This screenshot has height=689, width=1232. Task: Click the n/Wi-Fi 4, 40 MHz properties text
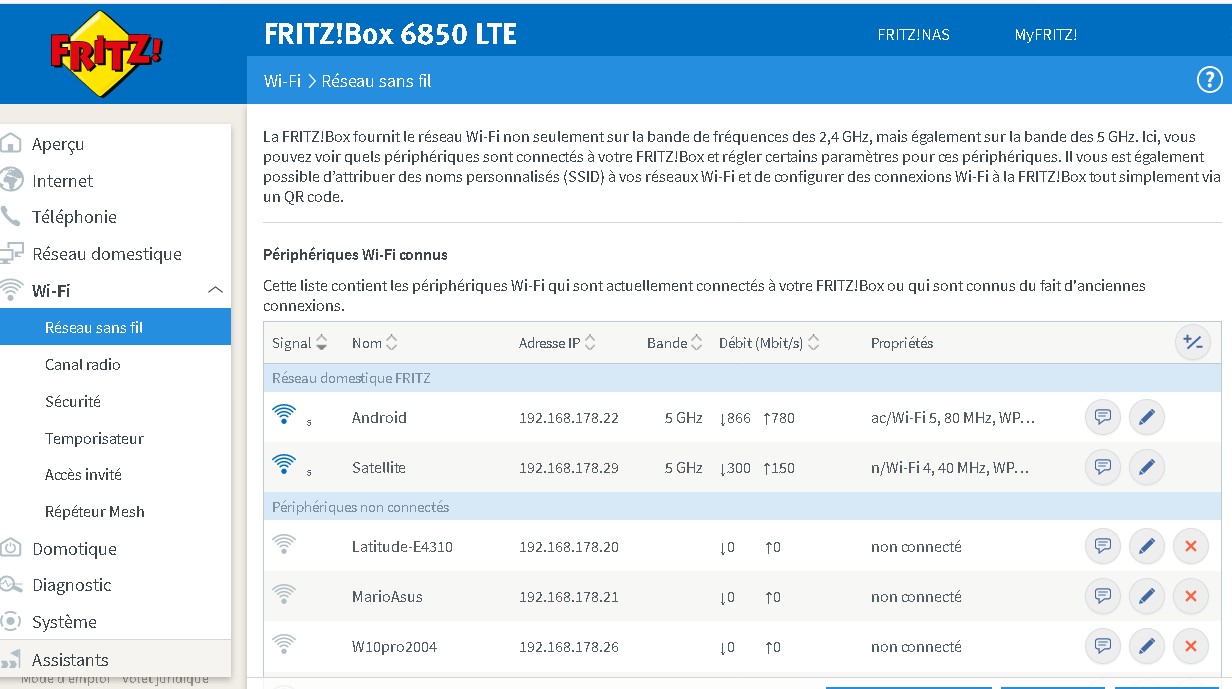point(950,468)
